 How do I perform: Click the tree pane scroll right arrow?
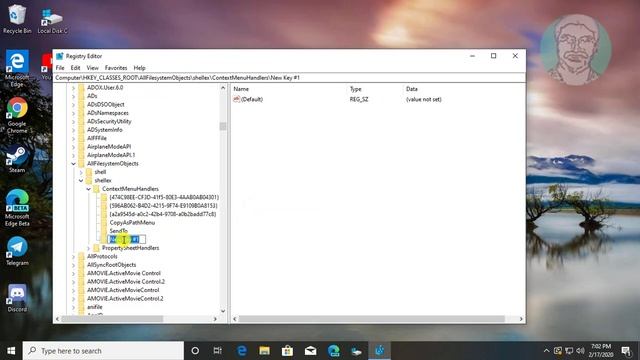215,319
